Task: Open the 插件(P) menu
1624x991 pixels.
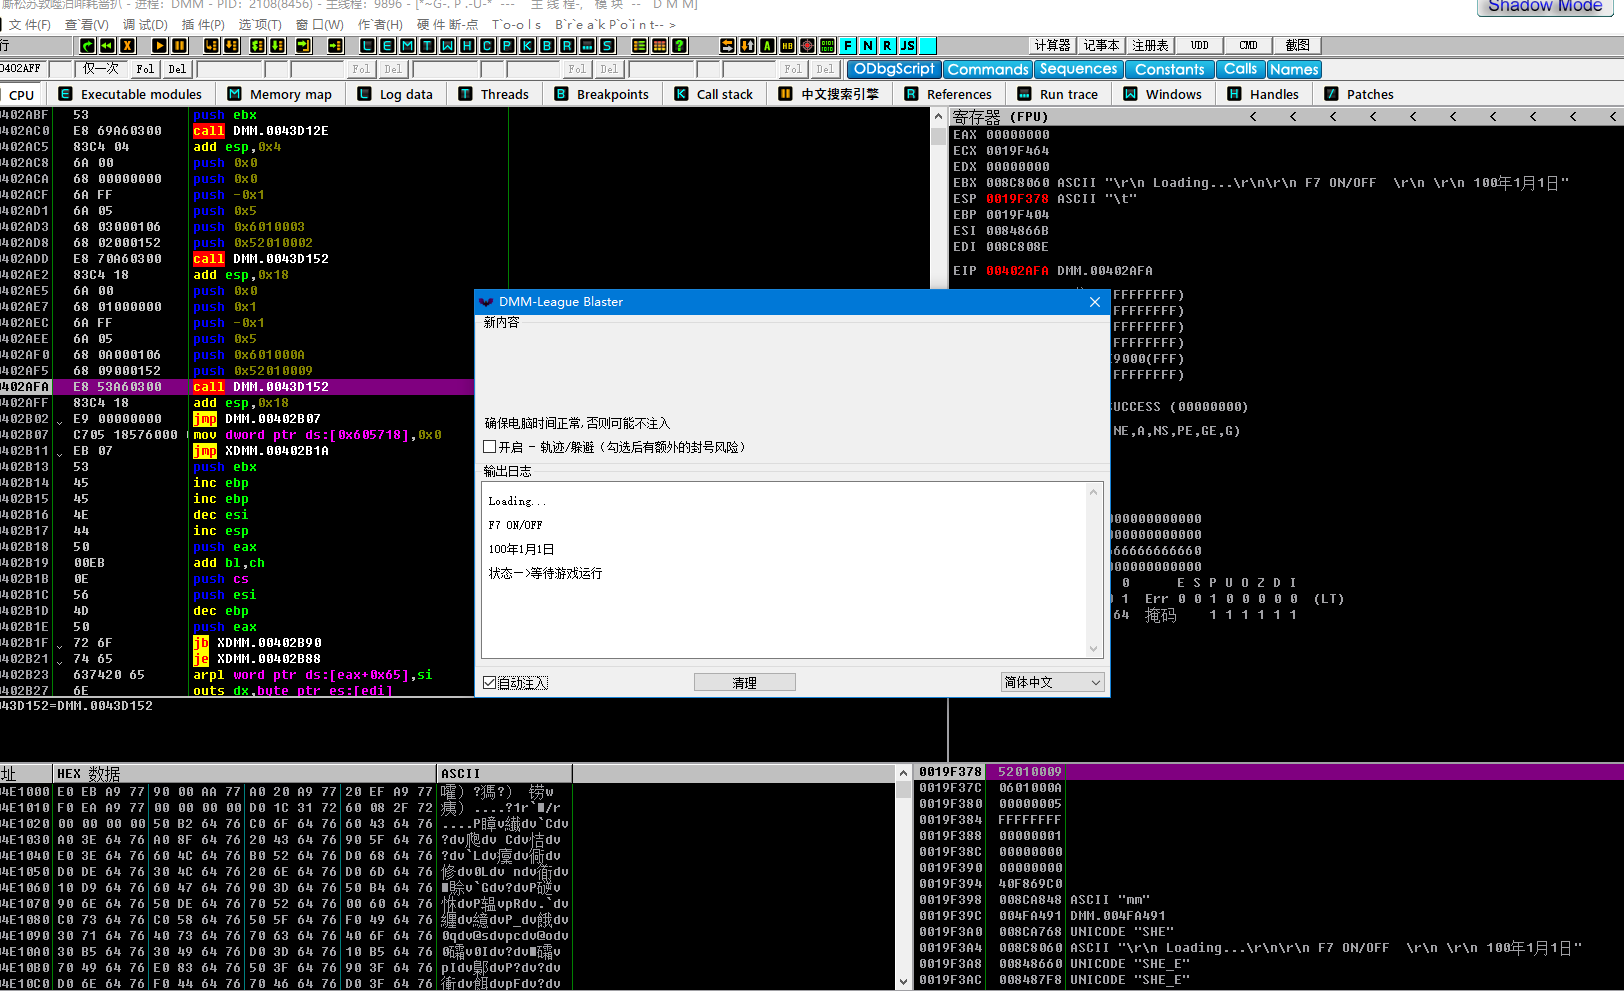Action: coord(203,24)
